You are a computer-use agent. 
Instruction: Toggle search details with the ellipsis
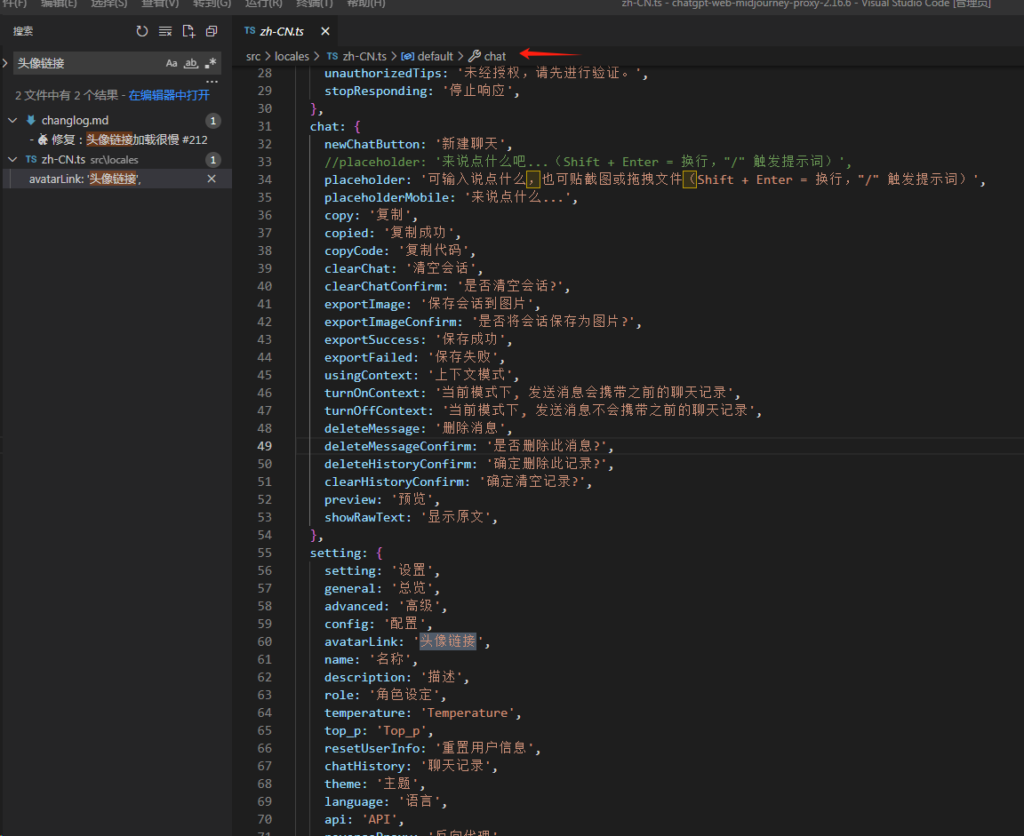(211, 81)
